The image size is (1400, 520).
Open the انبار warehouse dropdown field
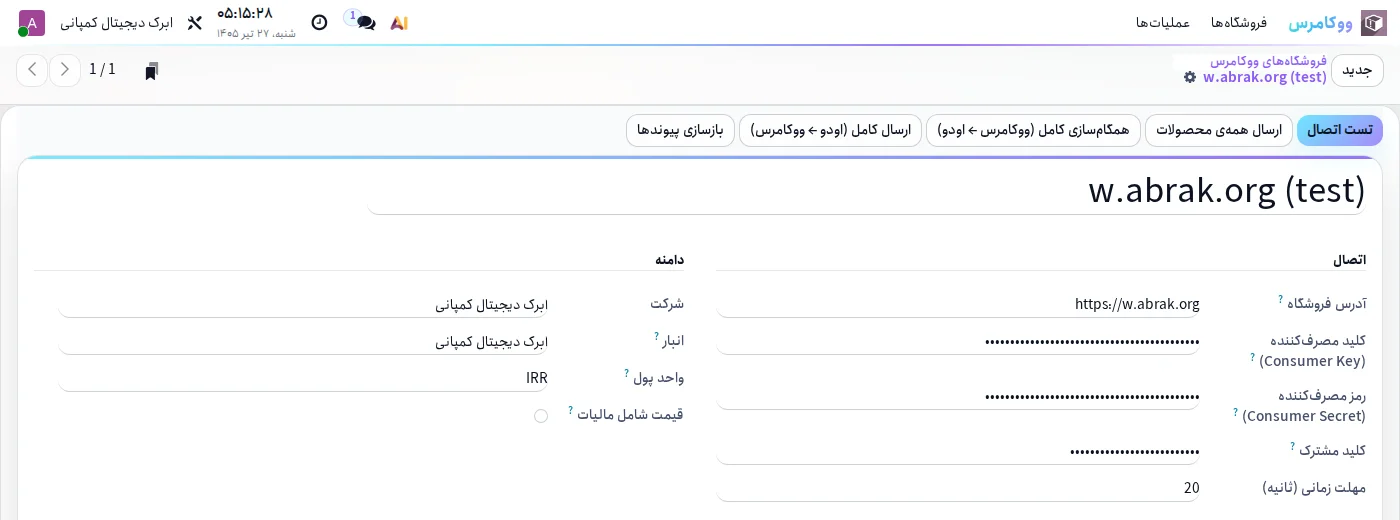tap(303, 341)
